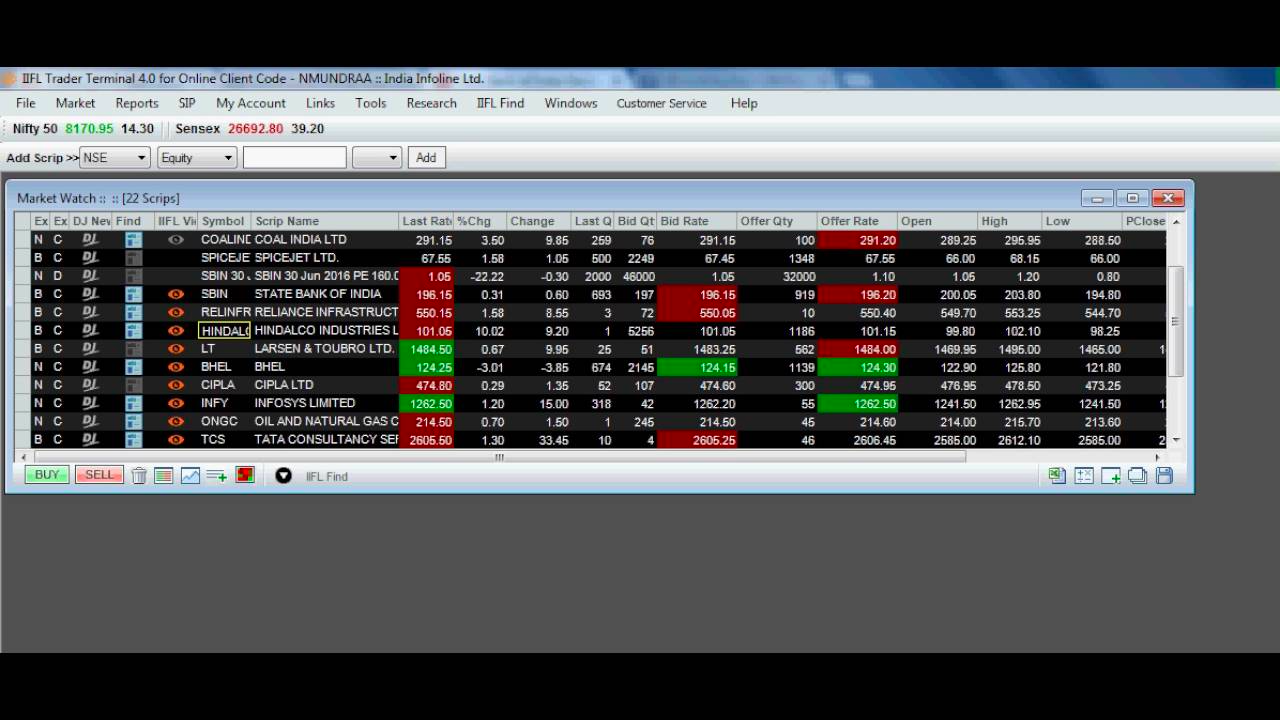Click the black circle arrow icon beside IIFL Find

coord(284,476)
